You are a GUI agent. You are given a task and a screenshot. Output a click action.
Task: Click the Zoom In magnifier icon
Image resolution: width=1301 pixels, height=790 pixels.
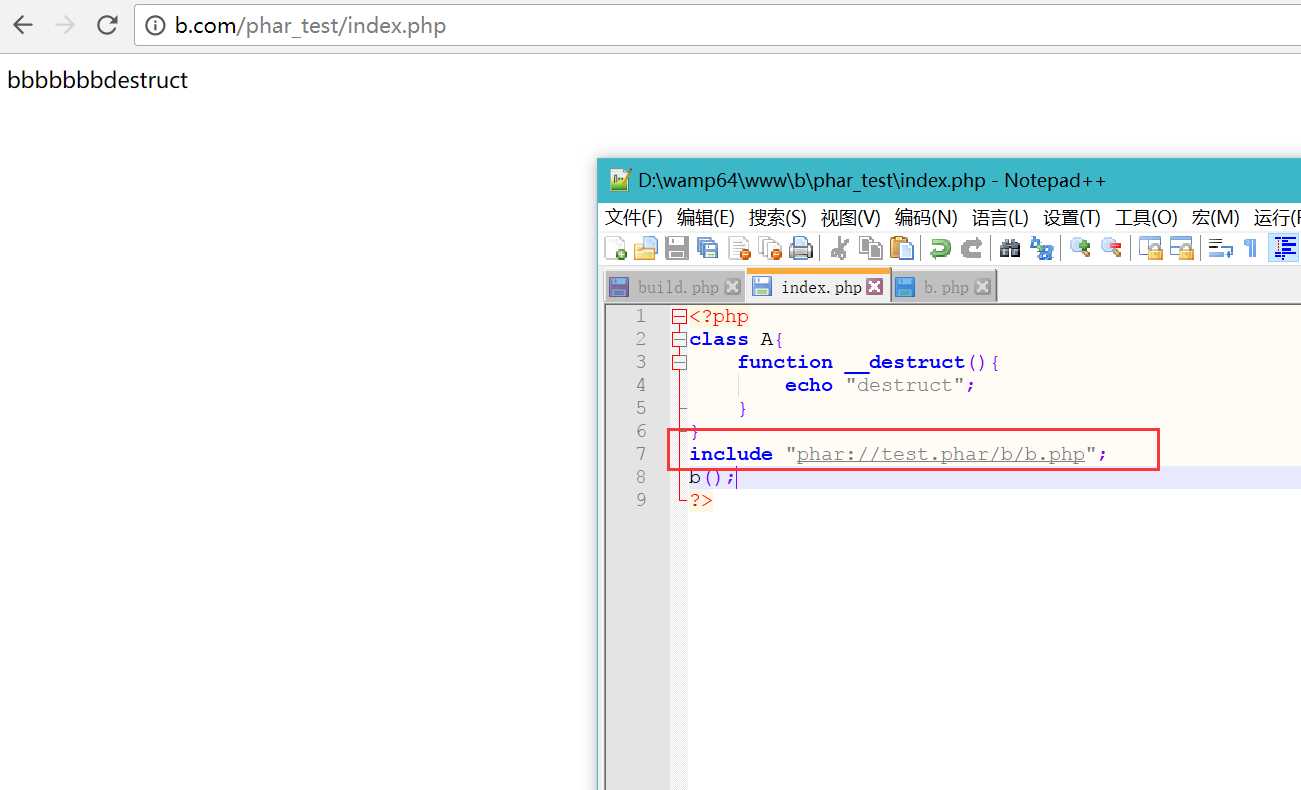coord(1080,248)
